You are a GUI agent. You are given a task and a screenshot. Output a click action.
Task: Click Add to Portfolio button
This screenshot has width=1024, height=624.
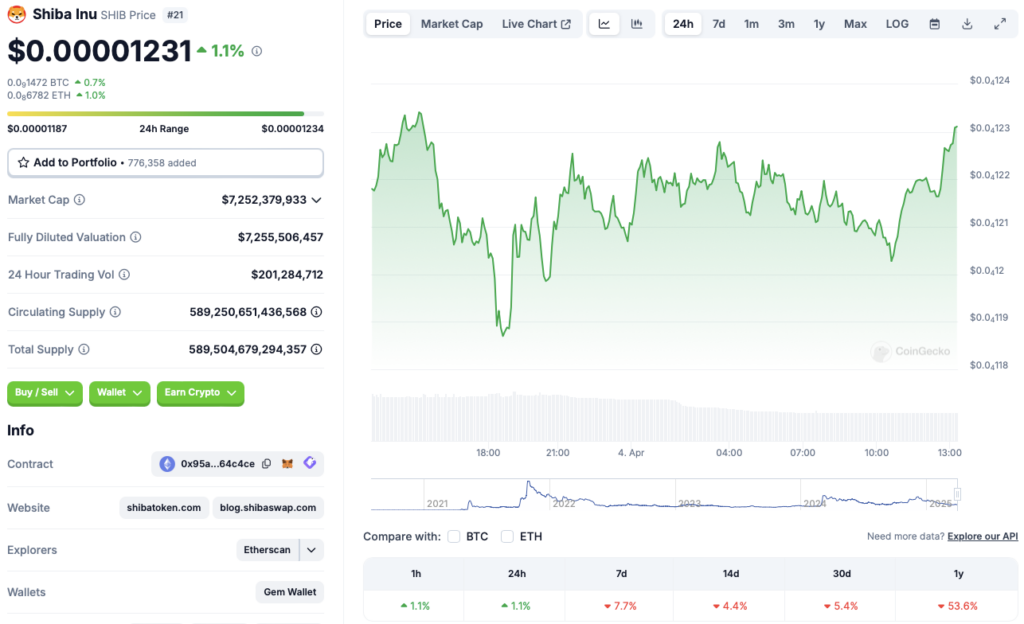[x=165, y=163]
